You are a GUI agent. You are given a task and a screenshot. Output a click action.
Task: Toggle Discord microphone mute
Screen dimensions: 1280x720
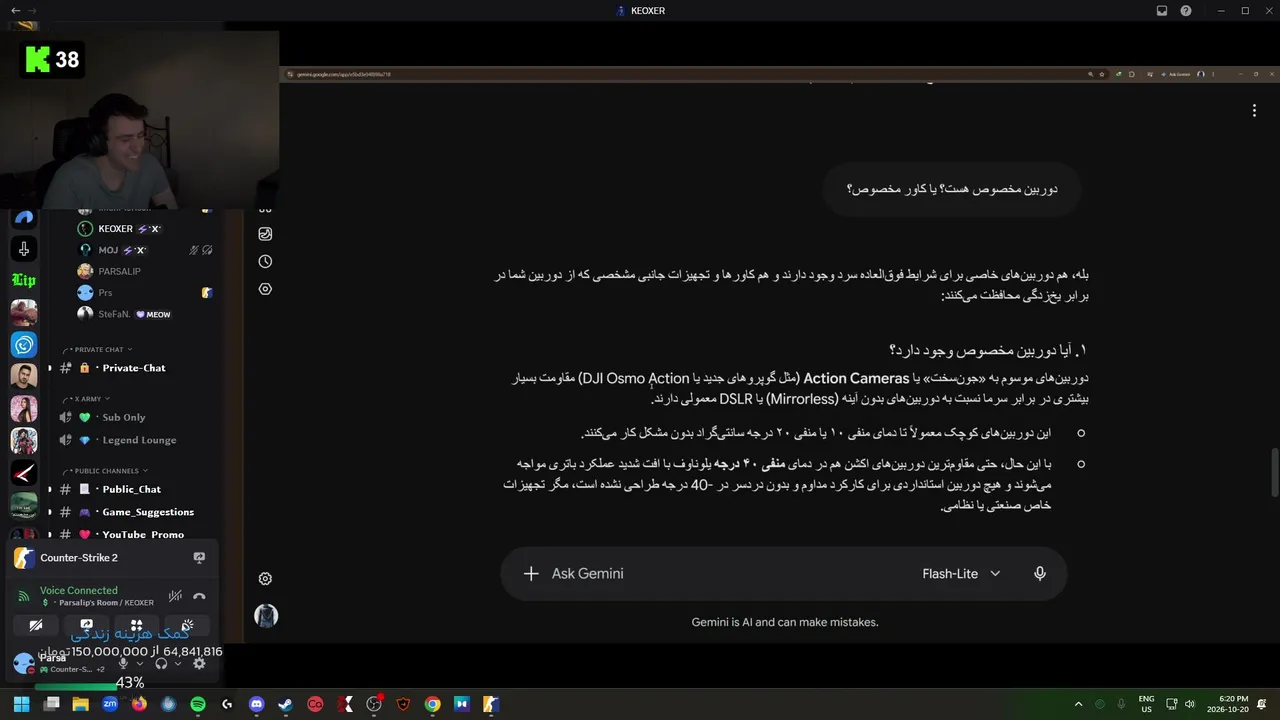[123, 663]
